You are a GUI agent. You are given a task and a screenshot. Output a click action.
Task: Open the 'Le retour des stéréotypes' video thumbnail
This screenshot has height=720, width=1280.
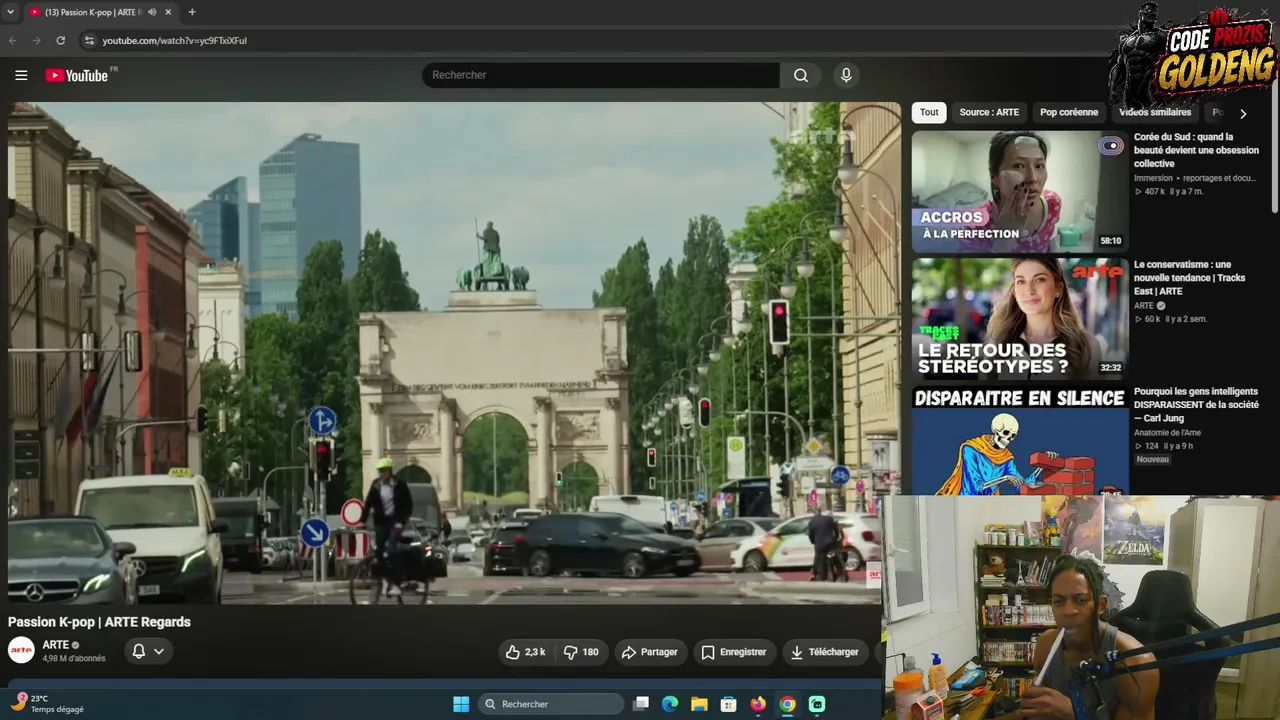coord(1019,319)
